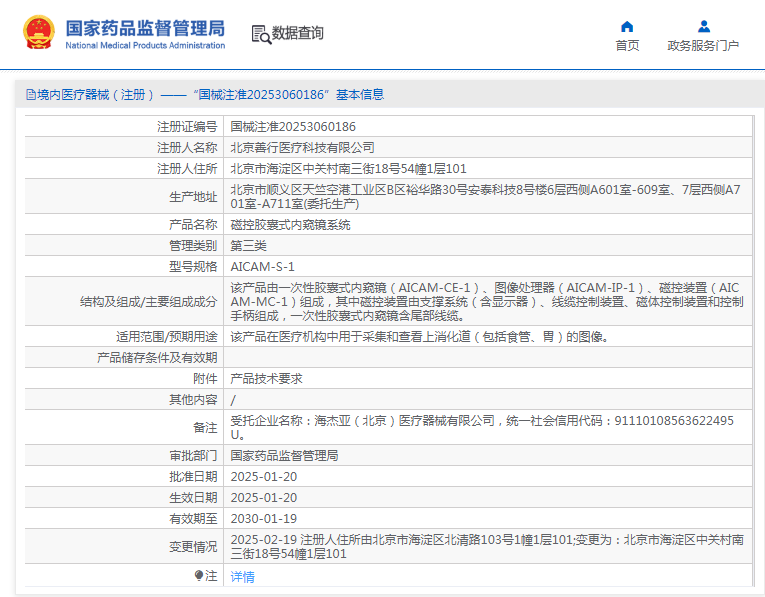The height and width of the screenshot is (597, 765).
Task: Click attachment value 产品技术要求
Action: click(x=266, y=378)
